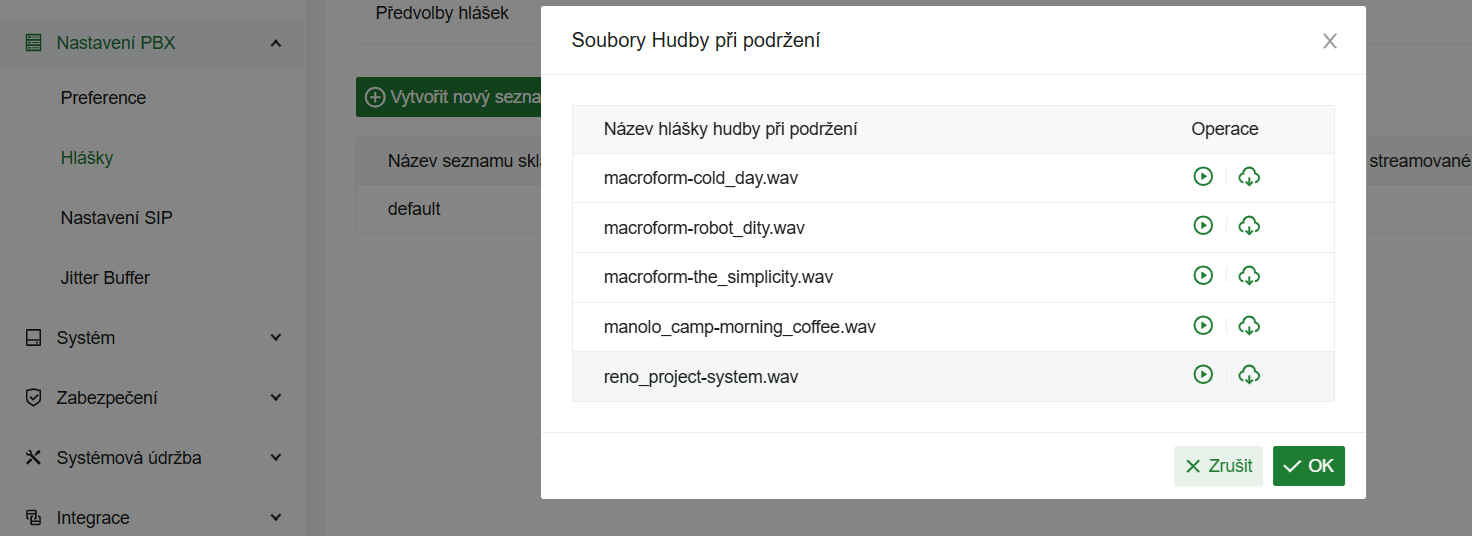Play macroform-robot_dity.wav audio file
This screenshot has height=536, width=1472.
[x=1203, y=226]
